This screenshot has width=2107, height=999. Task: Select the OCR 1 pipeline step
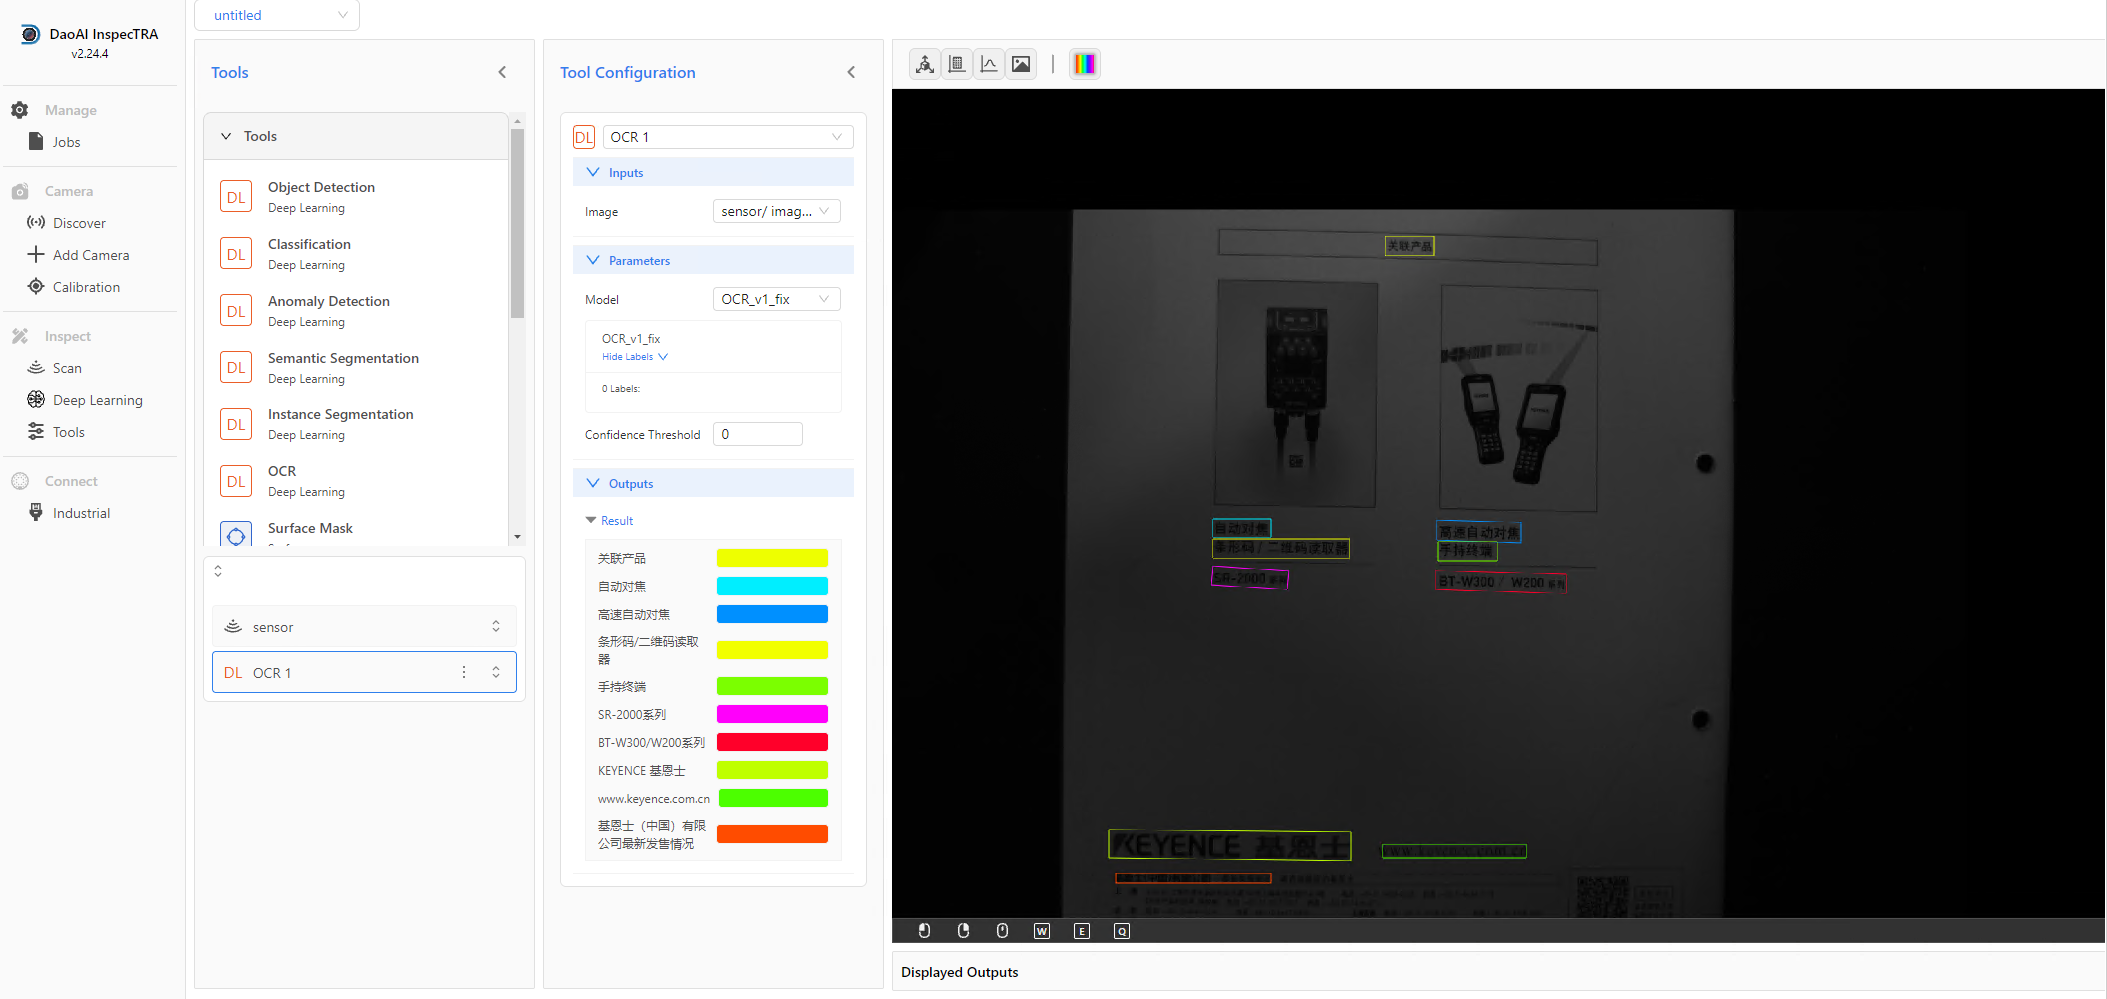click(364, 672)
